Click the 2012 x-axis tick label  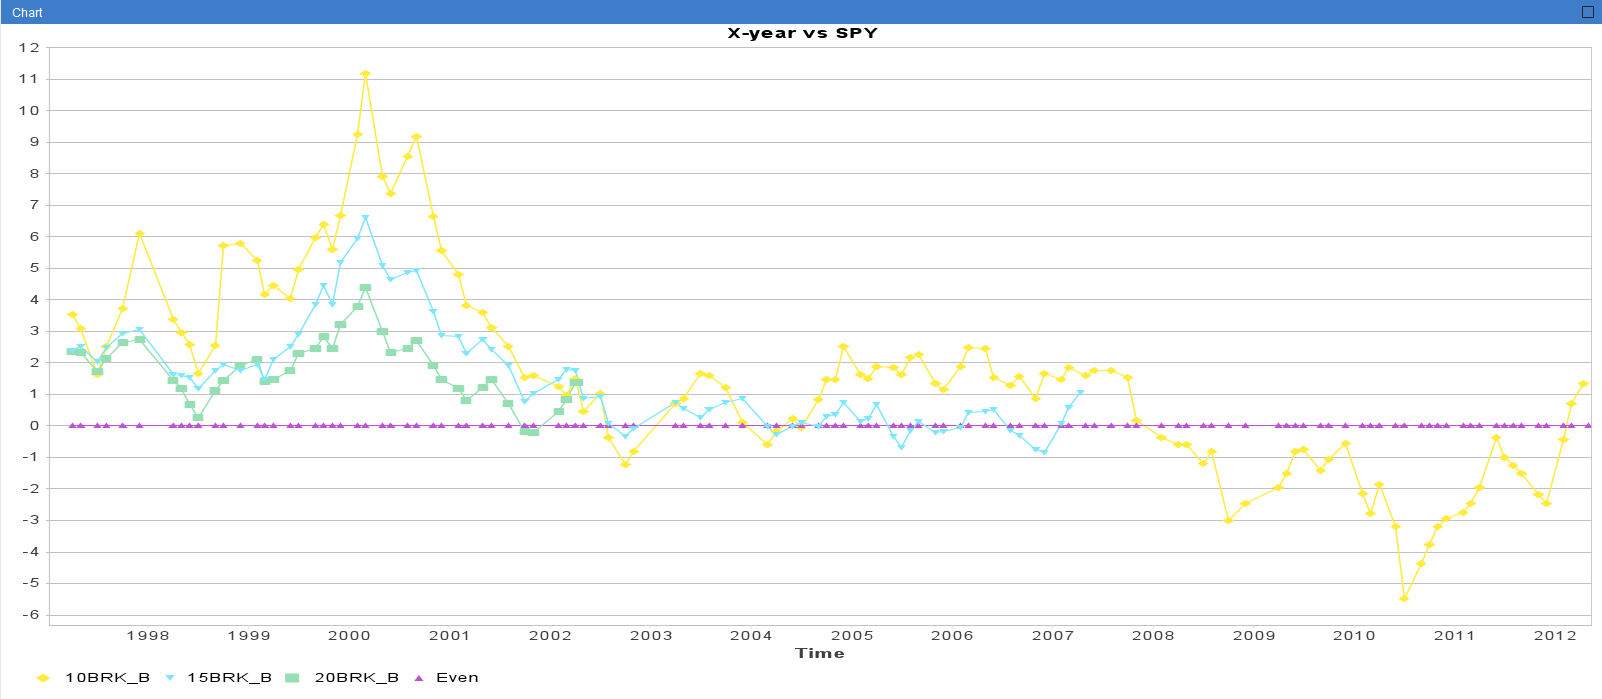click(1555, 635)
